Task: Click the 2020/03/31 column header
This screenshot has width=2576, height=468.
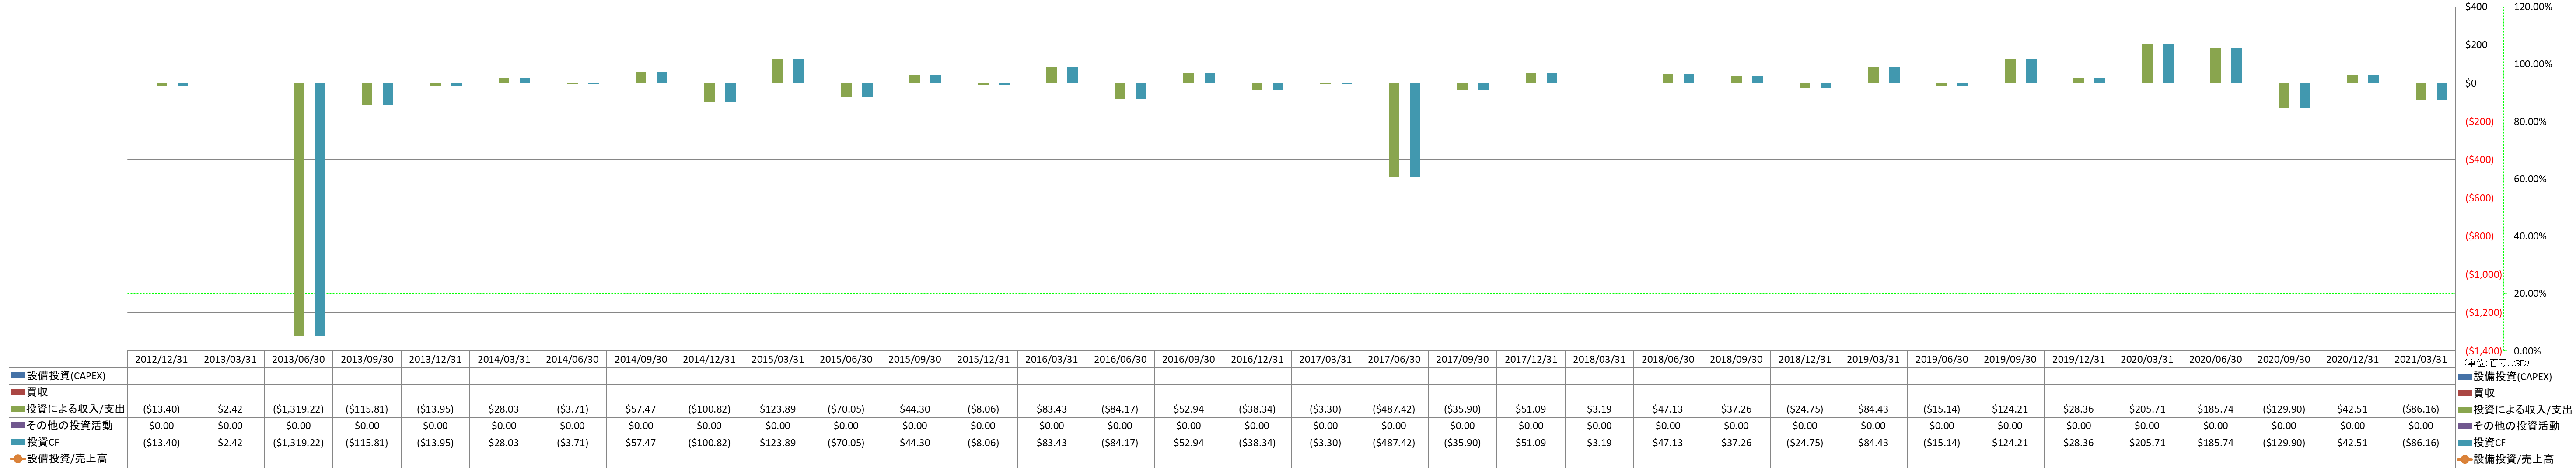Action: click(x=2147, y=359)
